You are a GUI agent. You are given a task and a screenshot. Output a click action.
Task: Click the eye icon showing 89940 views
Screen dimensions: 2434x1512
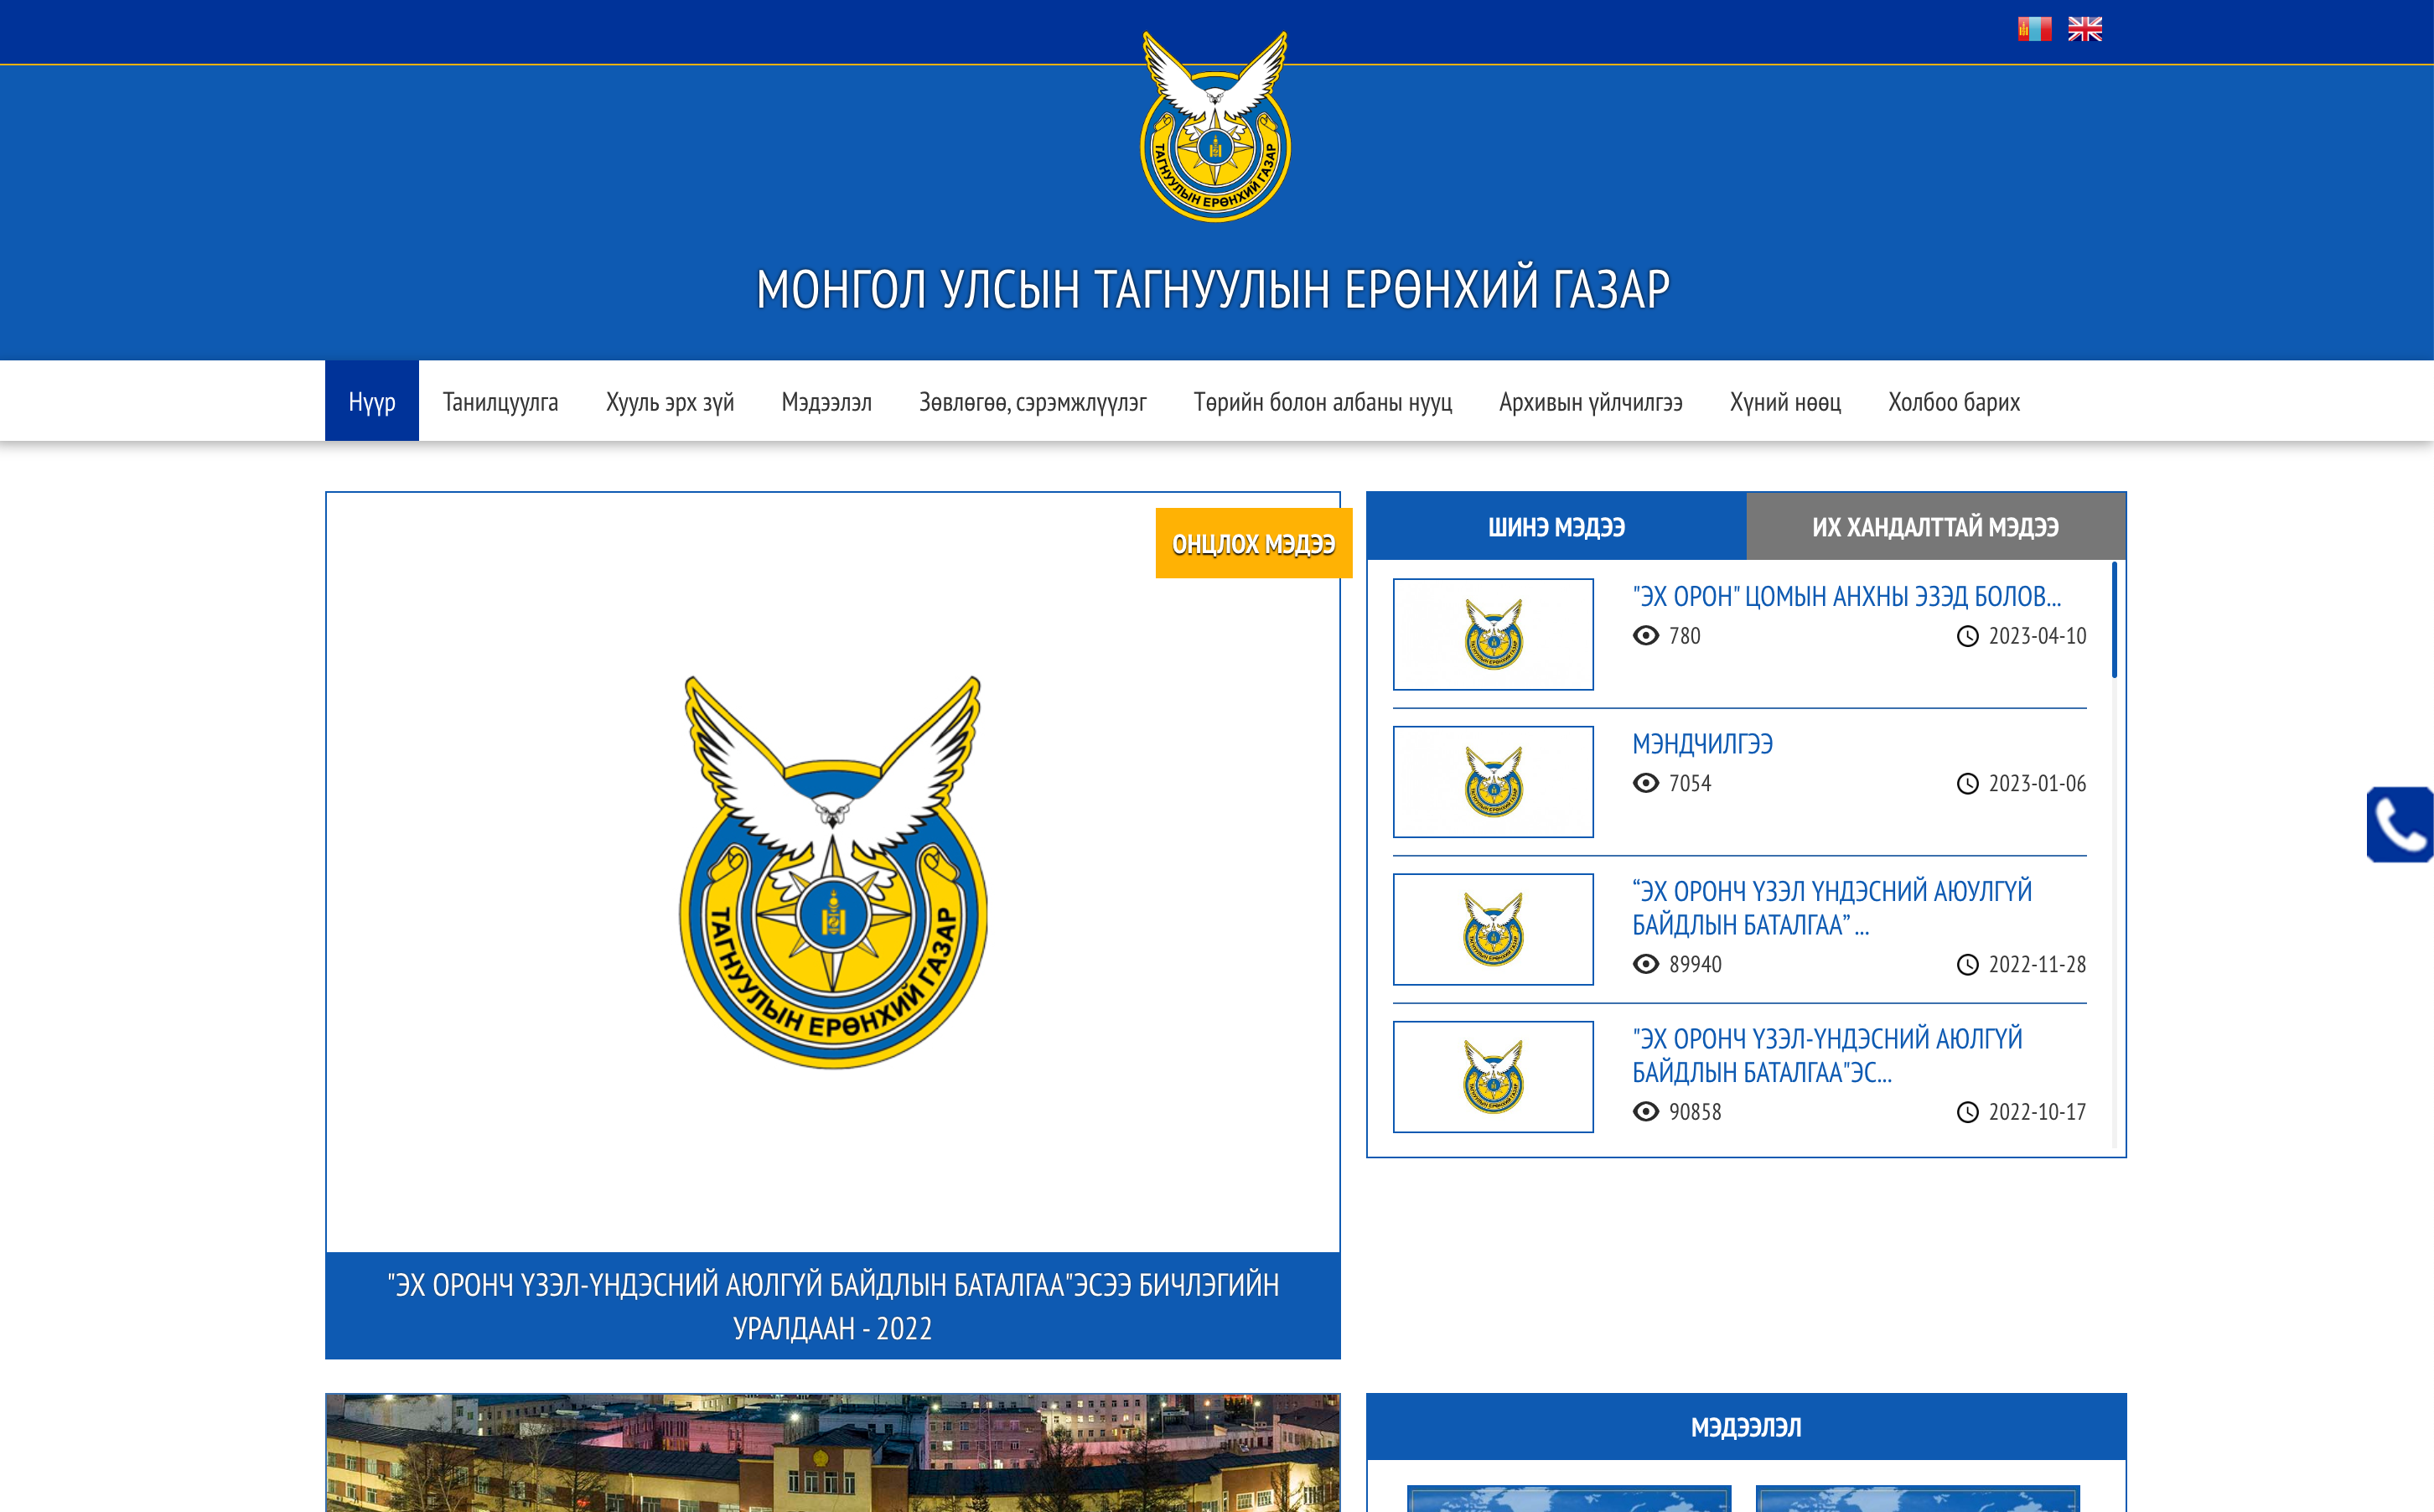(1647, 965)
